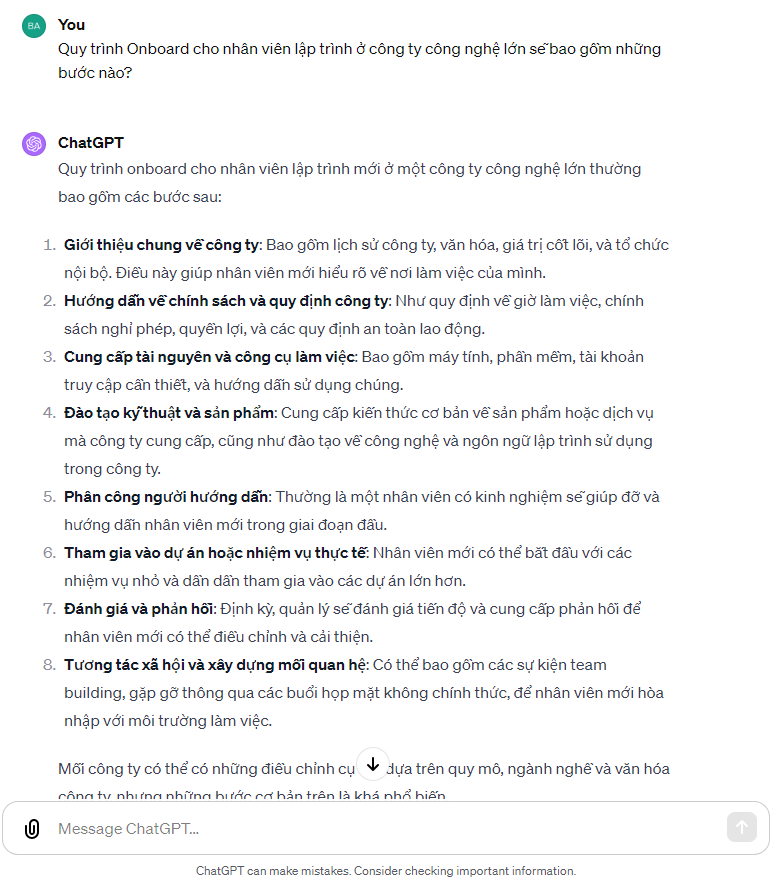Click the "ChatGPT" sender name

click(91, 143)
